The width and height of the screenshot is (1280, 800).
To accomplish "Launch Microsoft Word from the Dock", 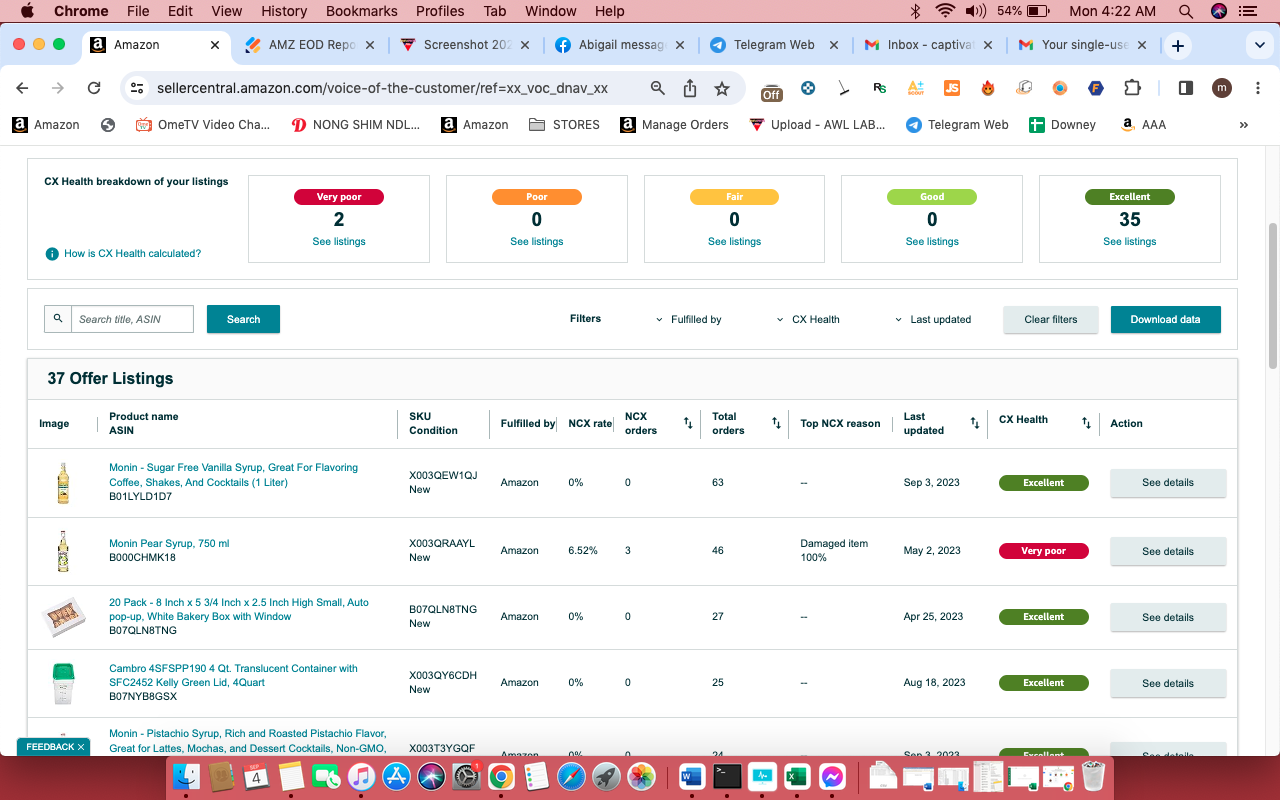I will tap(691, 776).
